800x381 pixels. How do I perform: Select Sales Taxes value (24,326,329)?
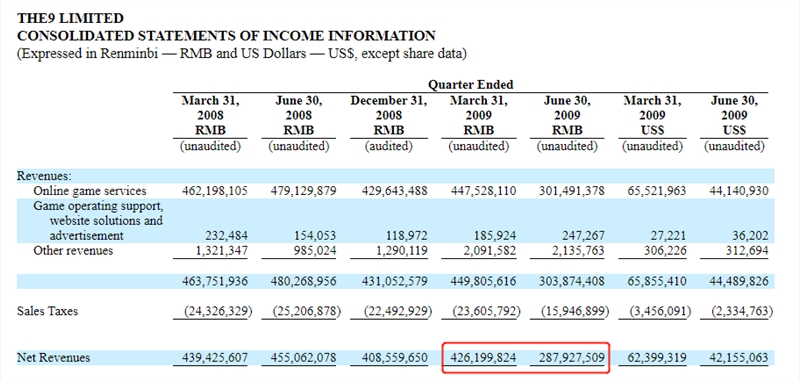click(211, 311)
